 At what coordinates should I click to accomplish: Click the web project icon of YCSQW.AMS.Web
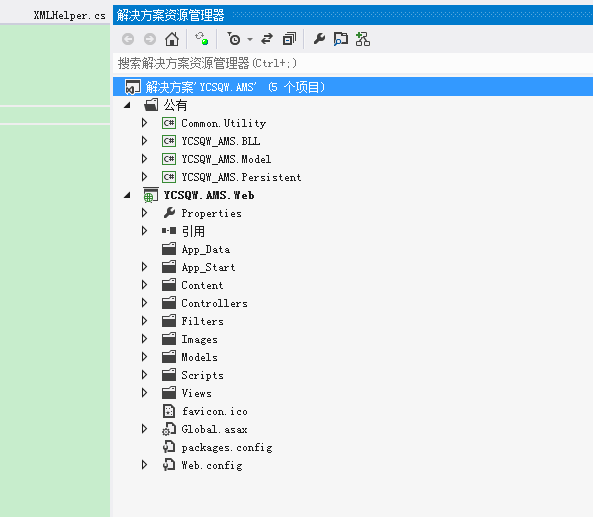coord(151,195)
